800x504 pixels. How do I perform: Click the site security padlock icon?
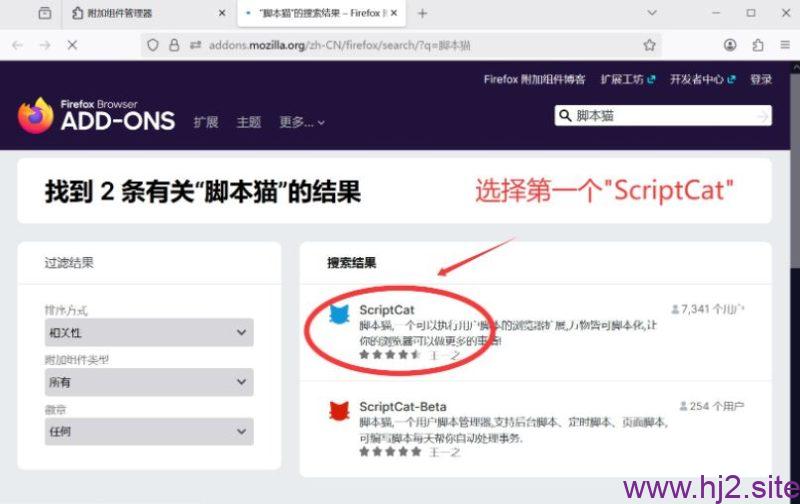coord(174,45)
